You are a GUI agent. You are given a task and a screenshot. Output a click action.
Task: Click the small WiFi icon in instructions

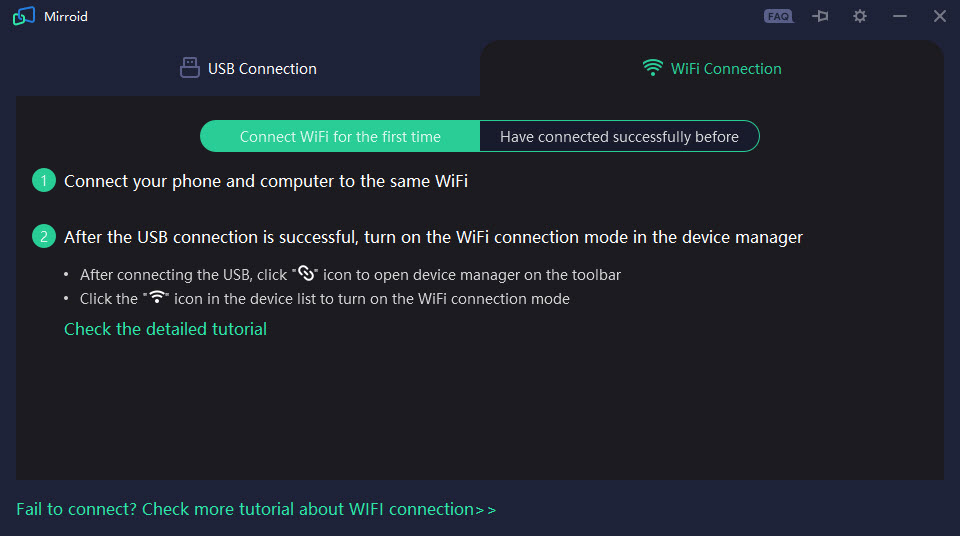point(157,297)
